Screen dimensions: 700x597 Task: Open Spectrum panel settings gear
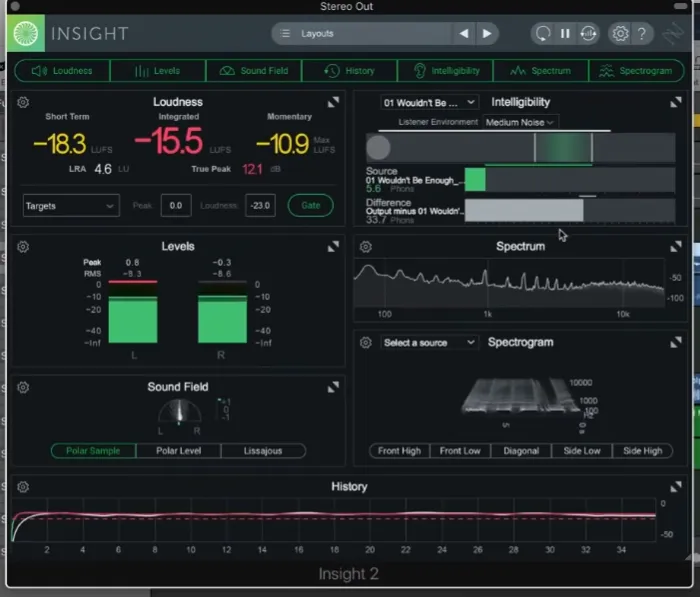(x=366, y=246)
